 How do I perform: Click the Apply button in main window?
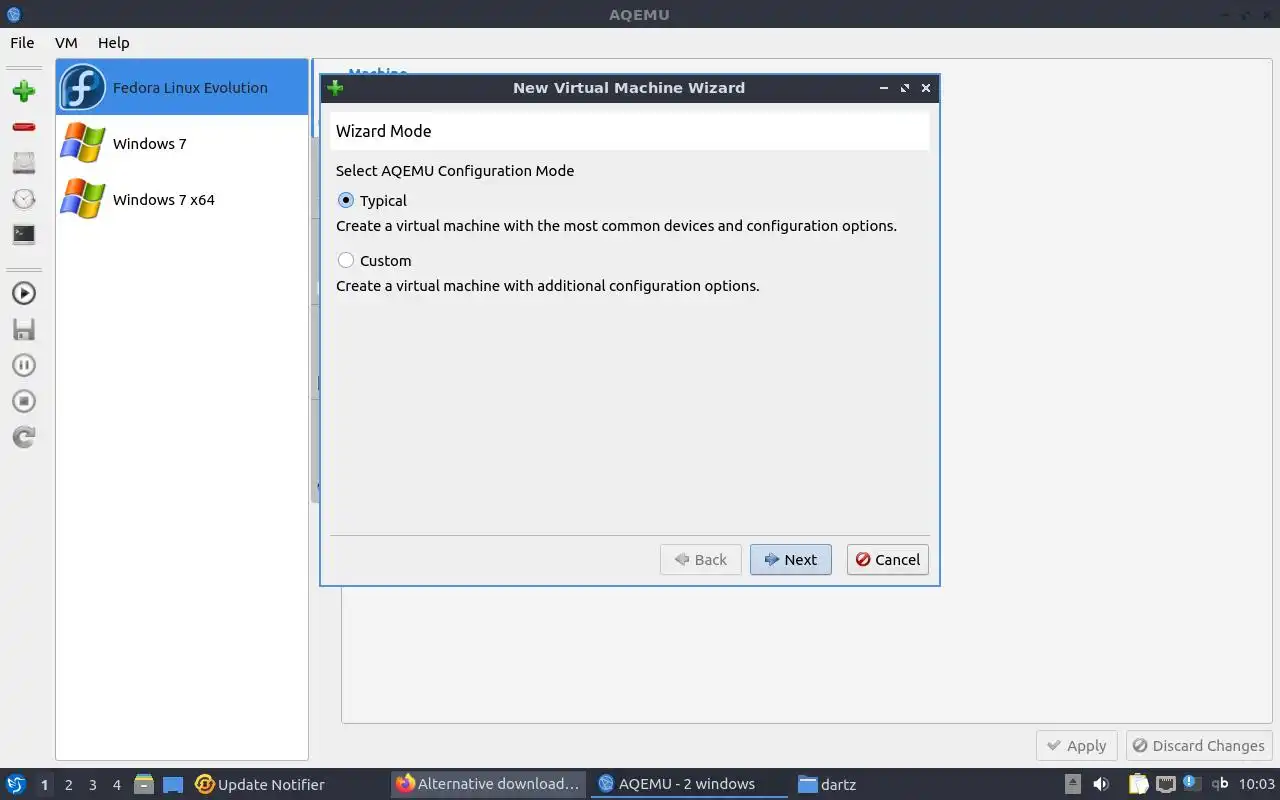1077,745
